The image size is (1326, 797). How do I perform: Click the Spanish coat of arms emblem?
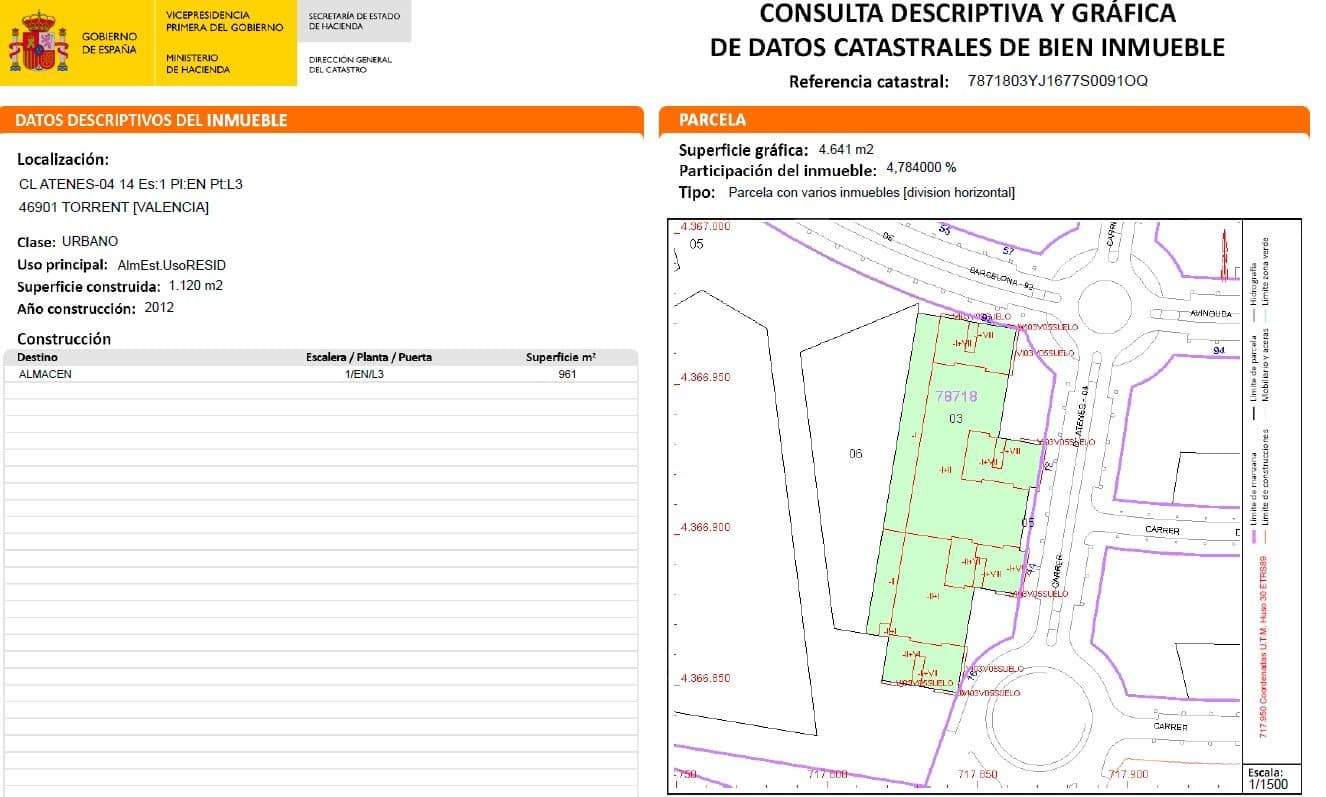(x=40, y=41)
